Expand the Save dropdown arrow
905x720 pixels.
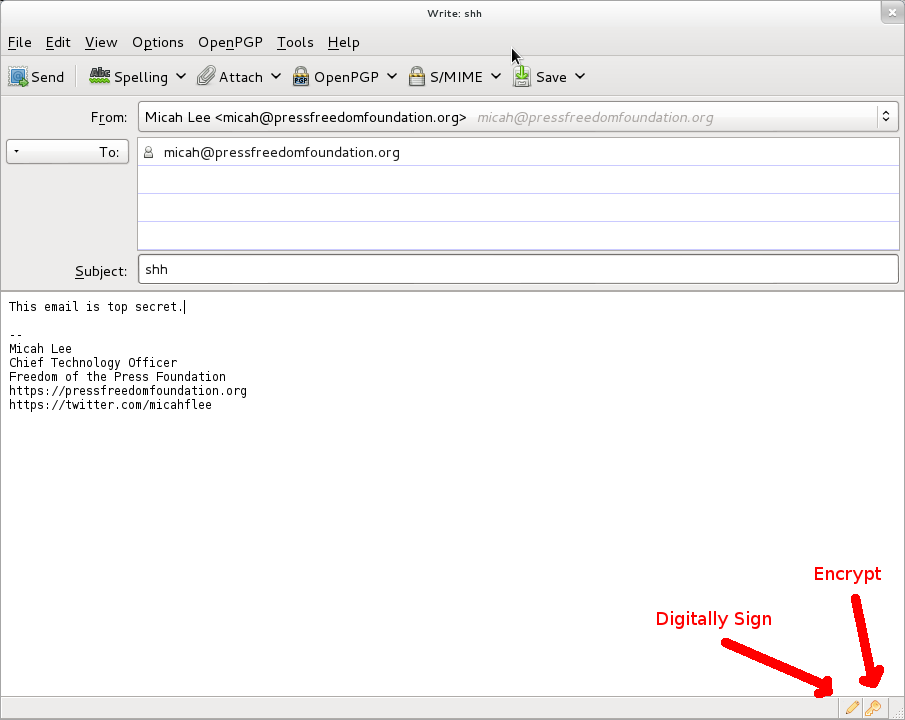click(x=580, y=76)
